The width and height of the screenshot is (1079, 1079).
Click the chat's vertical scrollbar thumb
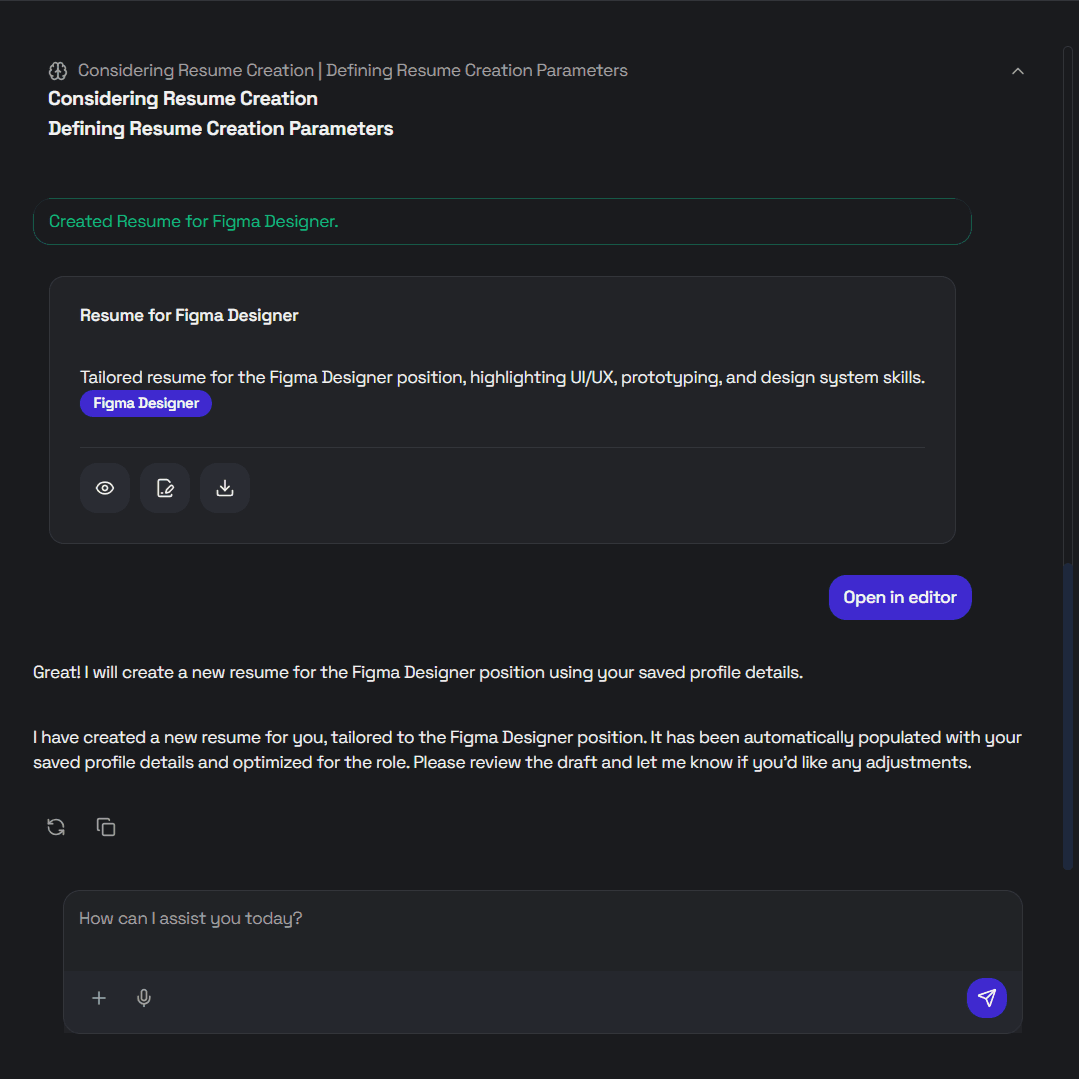pos(1067,715)
